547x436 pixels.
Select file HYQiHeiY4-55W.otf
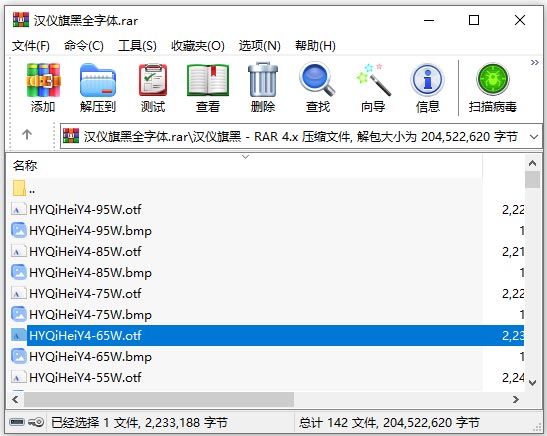pos(85,377)
